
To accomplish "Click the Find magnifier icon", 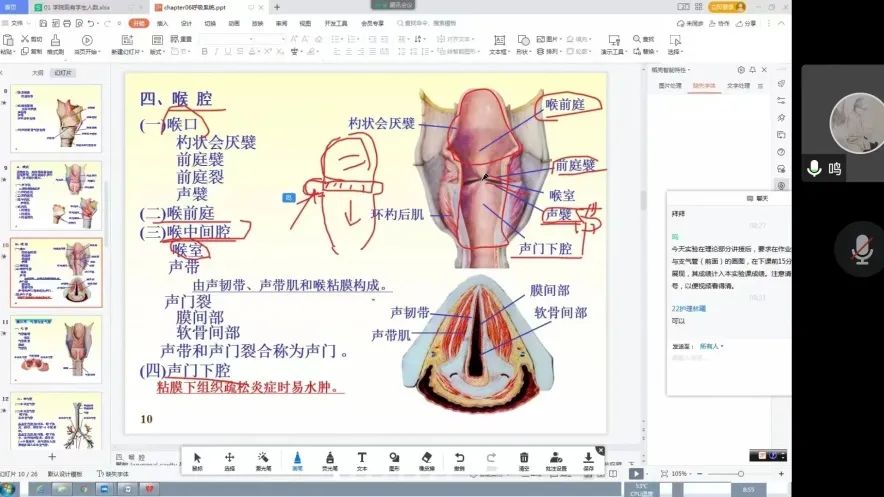I will 637,39.
